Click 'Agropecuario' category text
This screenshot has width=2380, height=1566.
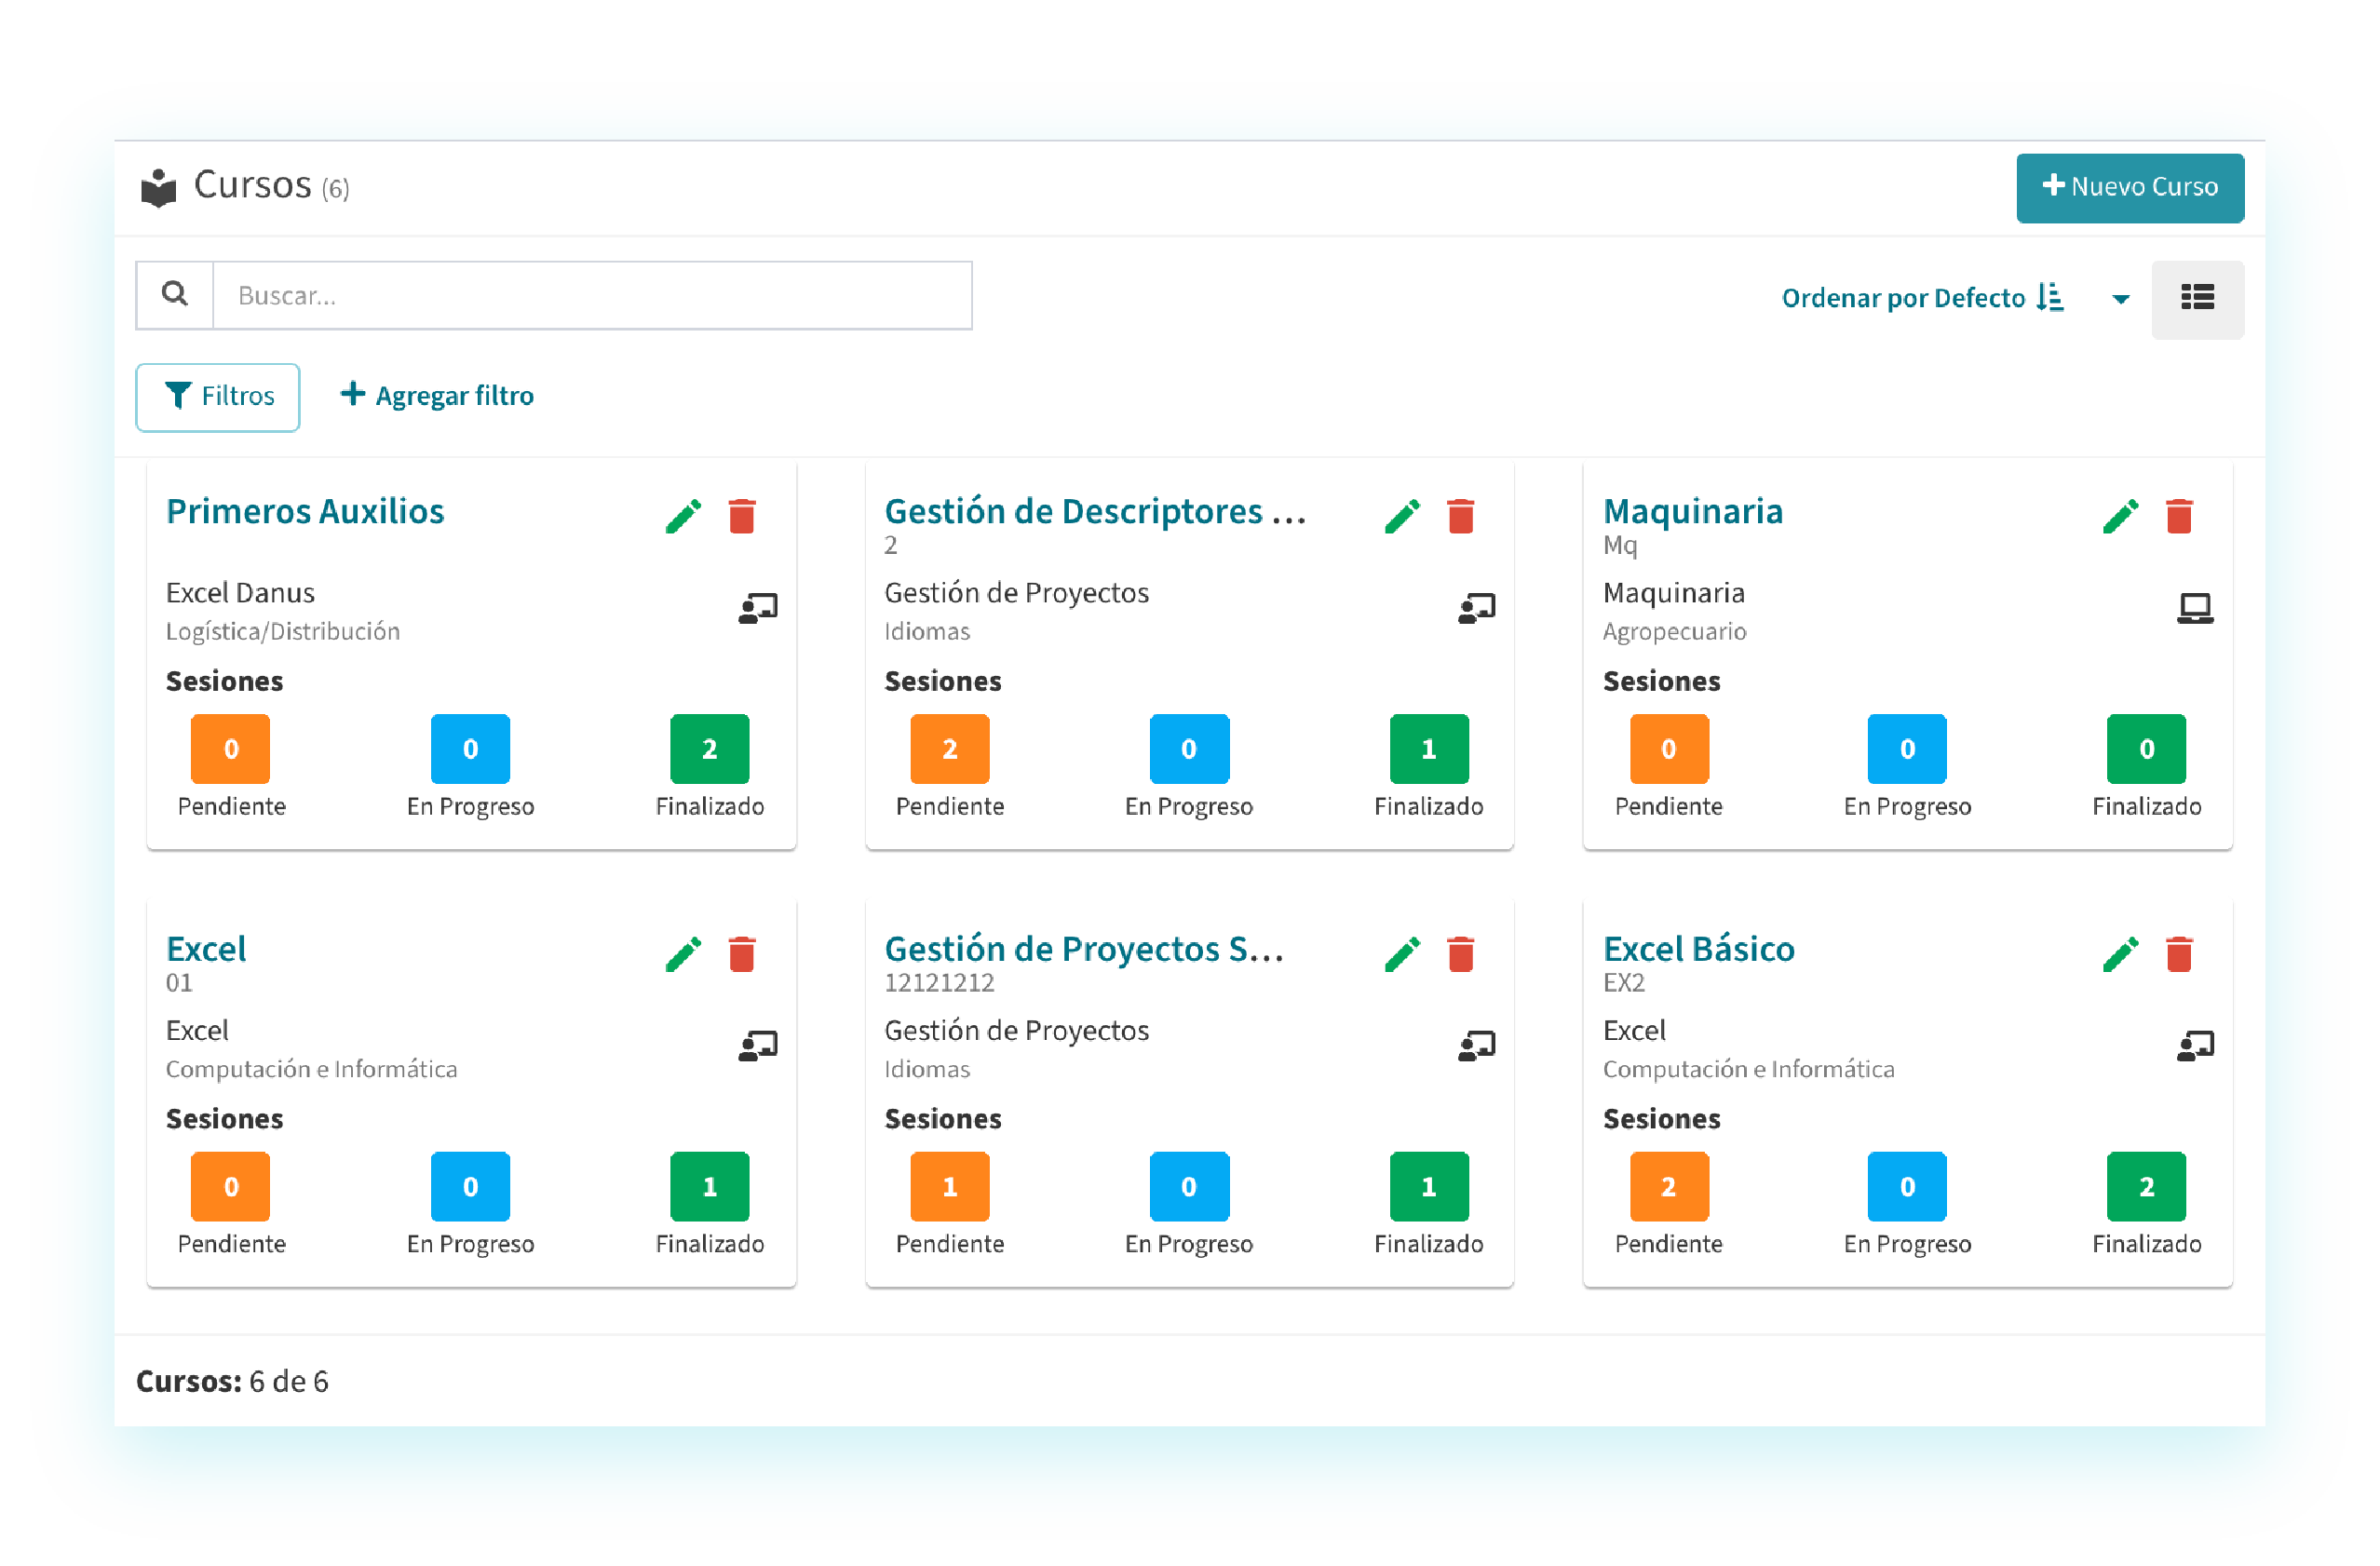click(1674, 632)
